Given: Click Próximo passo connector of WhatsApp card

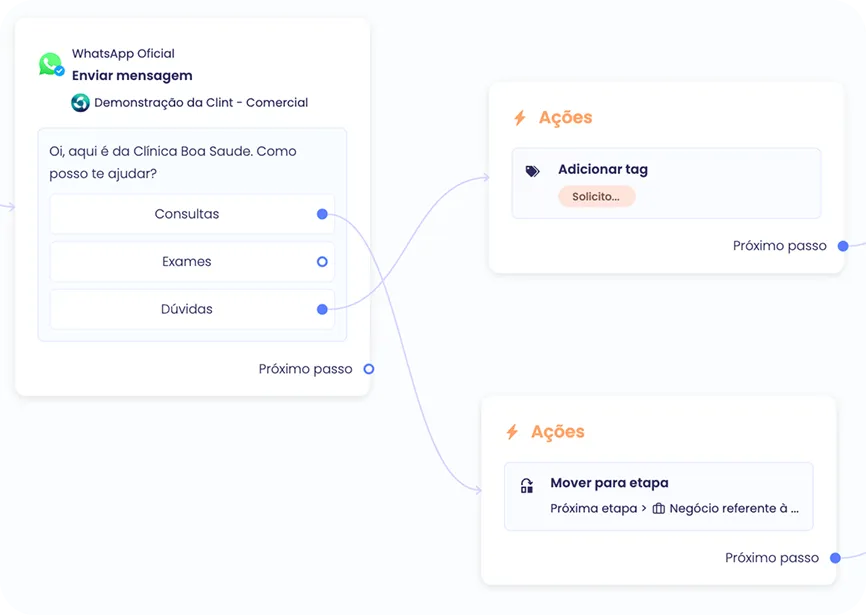Looking at the screenshot, I should tap(369, 369).
